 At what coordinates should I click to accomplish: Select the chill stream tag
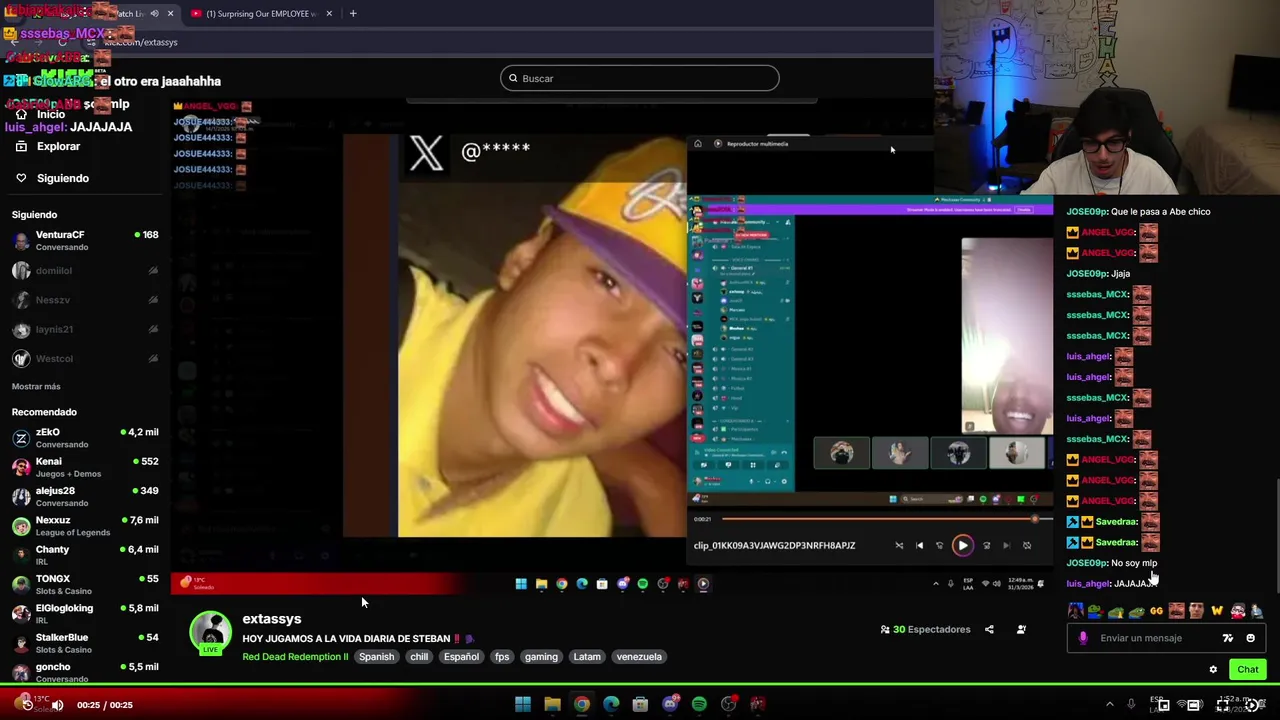(419, 657)
